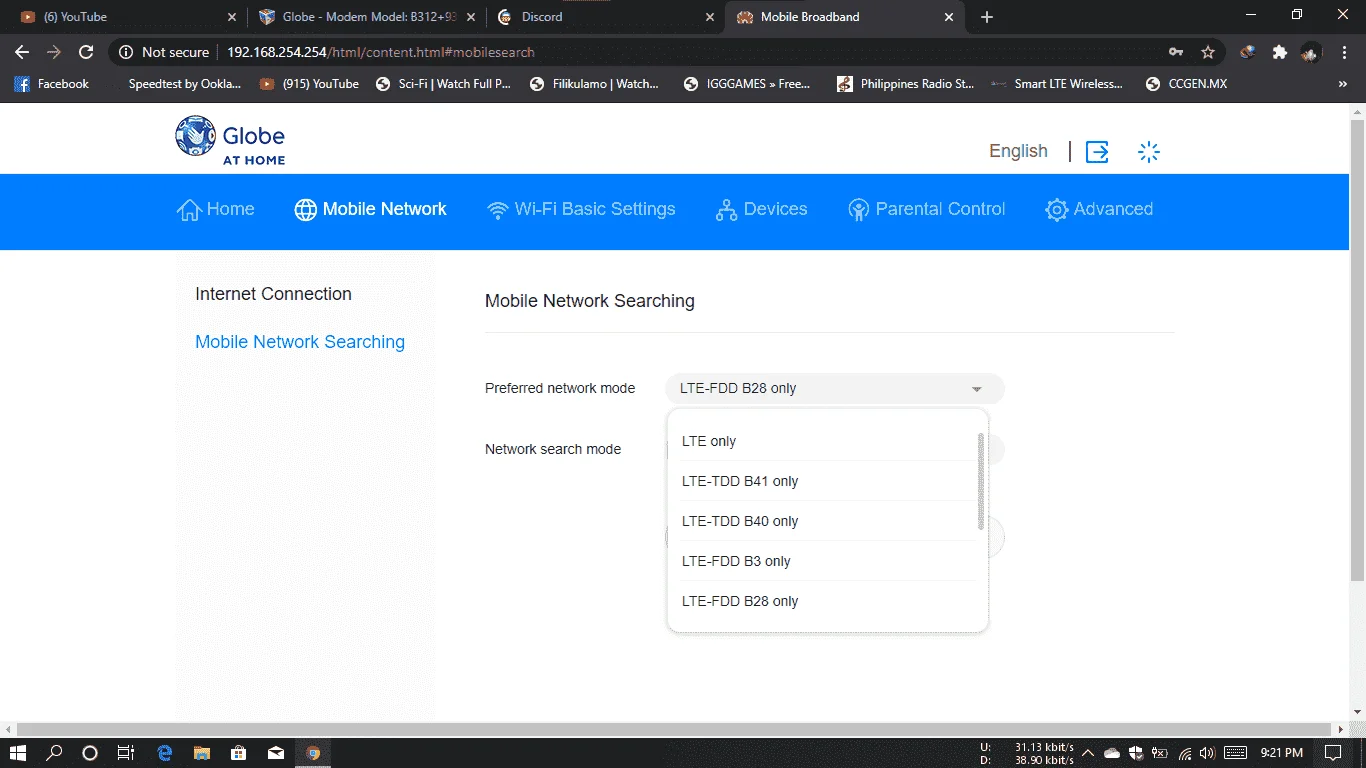Open the OneDrive cloud tray icon
This screenshot has width=1366, height=768.
pyautogui.click(x=1112, y=753)
